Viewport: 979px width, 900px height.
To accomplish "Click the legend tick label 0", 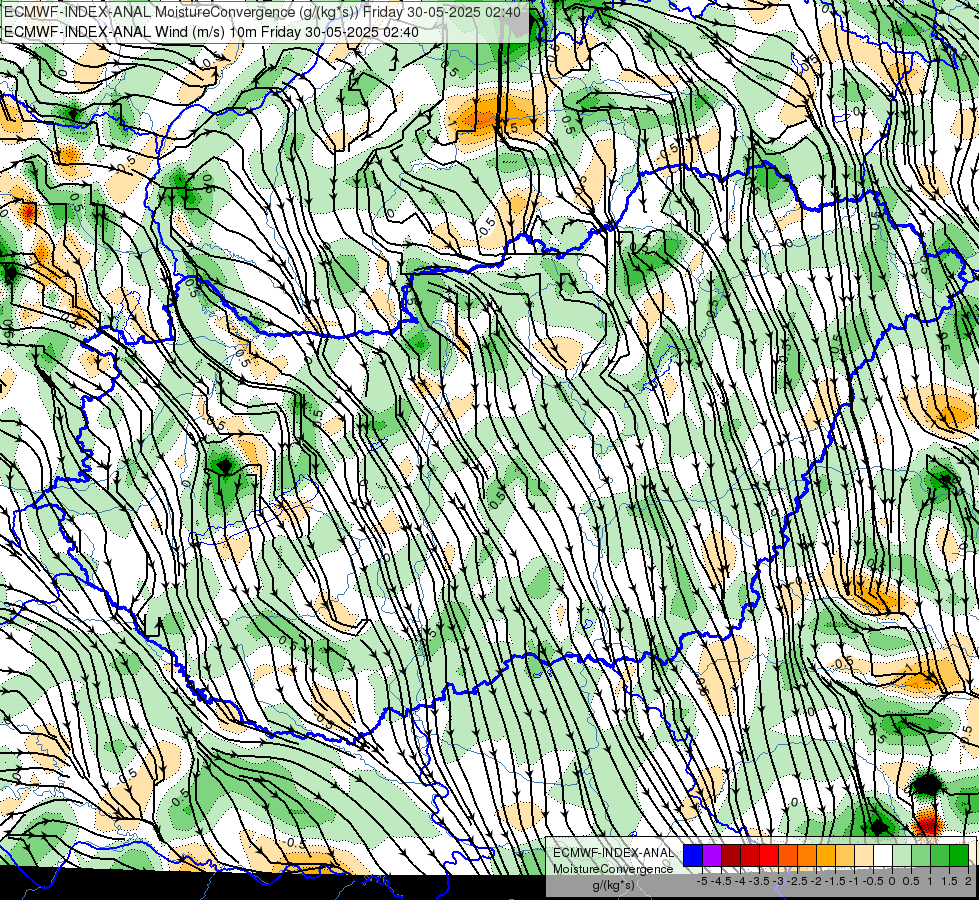I will coord(892,881).
